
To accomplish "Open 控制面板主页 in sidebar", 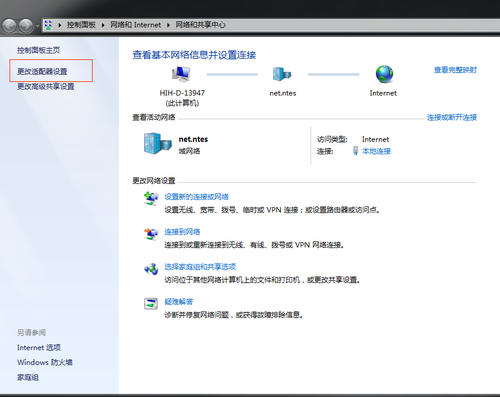I will (39, 50).
